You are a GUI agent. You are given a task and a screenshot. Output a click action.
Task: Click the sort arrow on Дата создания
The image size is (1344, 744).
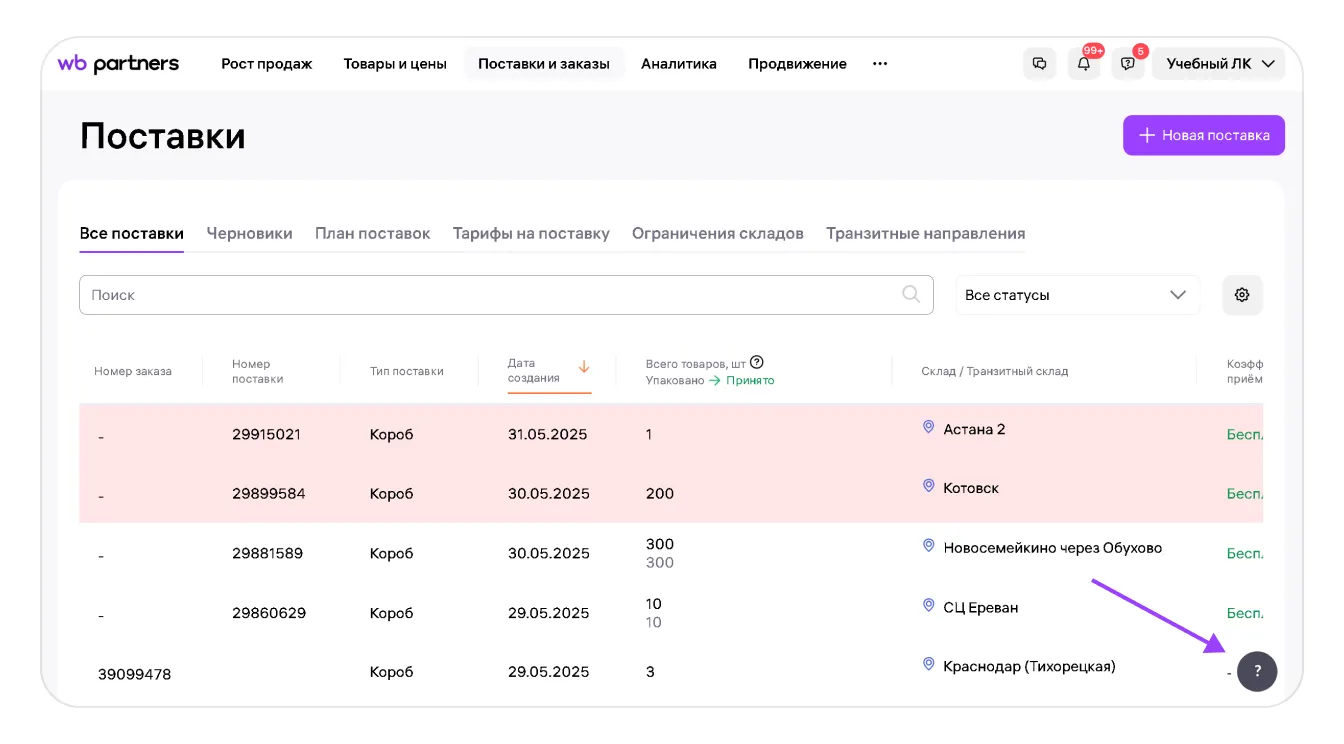[x=584, y=368]
